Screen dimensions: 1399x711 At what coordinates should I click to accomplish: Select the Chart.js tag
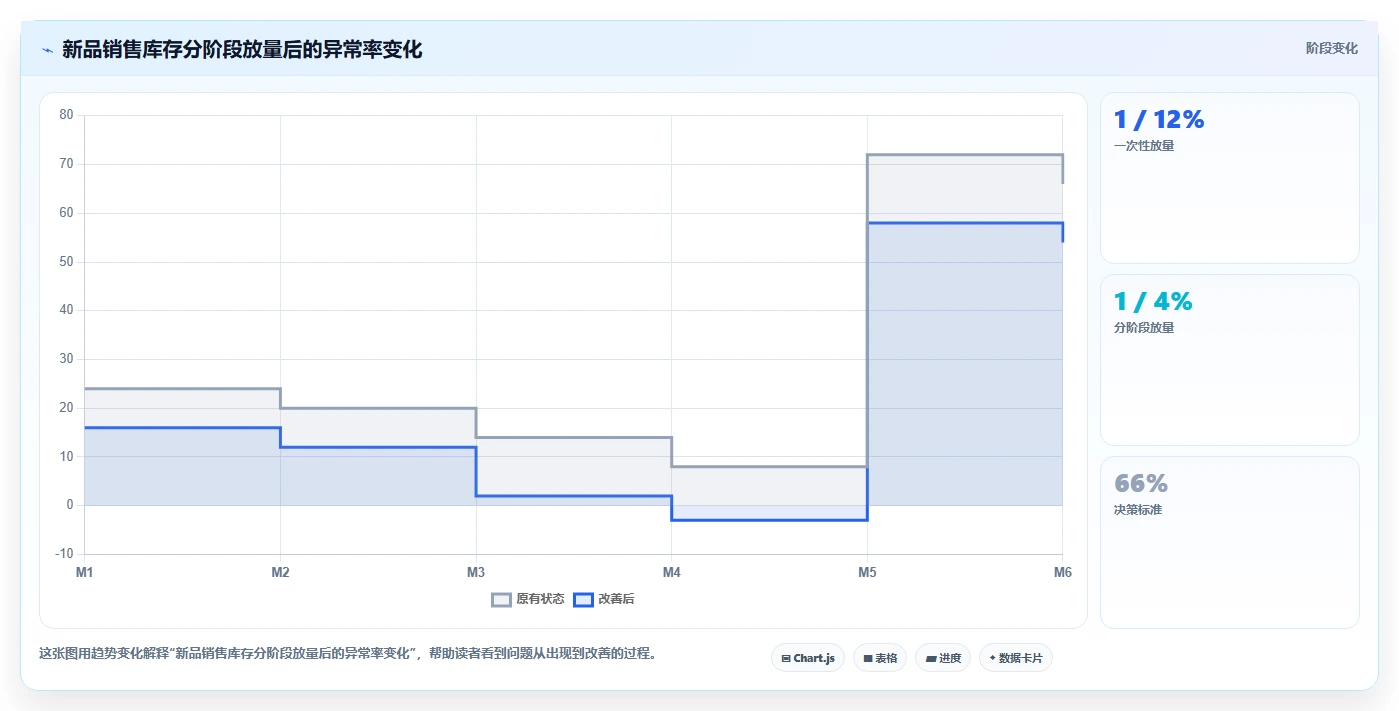808,658
